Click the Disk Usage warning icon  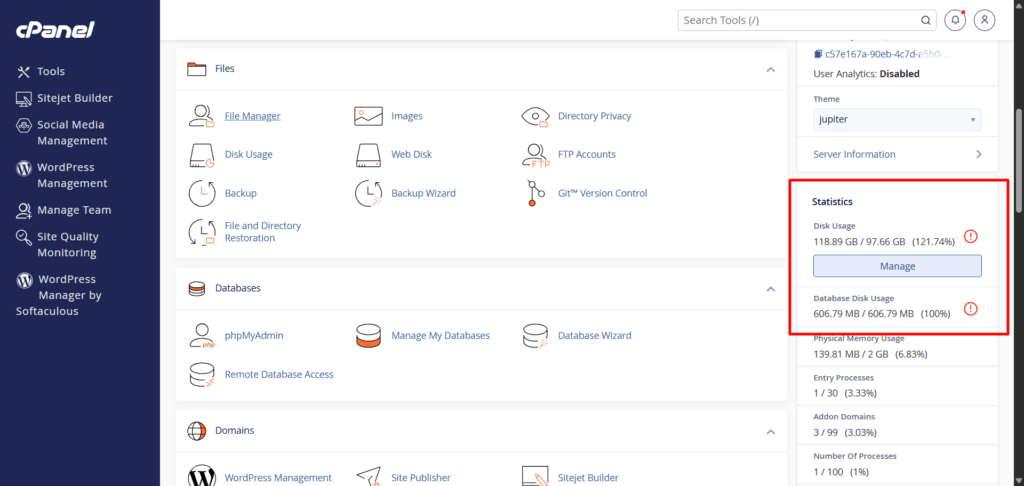coord(969,237)
